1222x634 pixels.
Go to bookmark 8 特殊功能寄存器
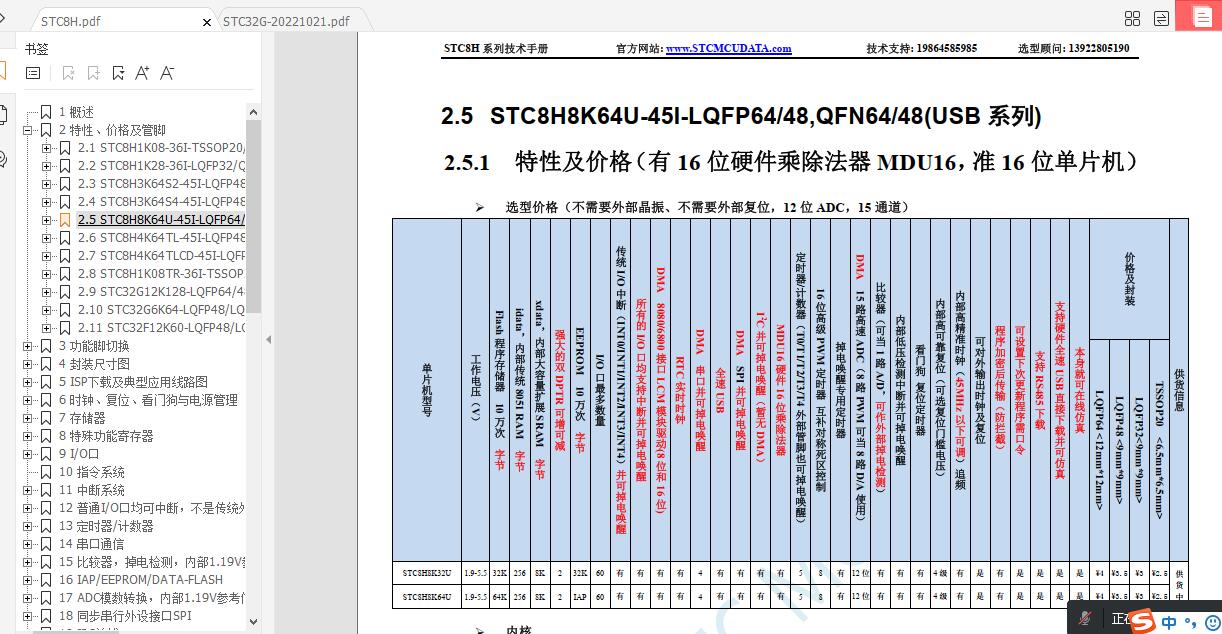(106, 436)
